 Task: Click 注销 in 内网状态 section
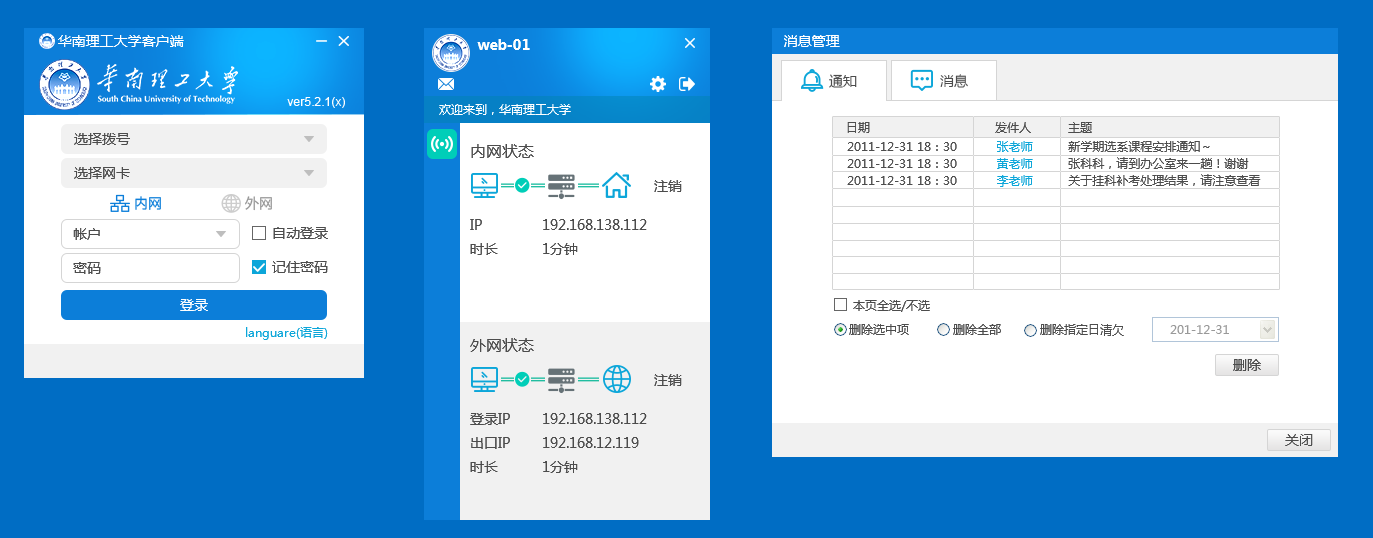click(668, 186)
